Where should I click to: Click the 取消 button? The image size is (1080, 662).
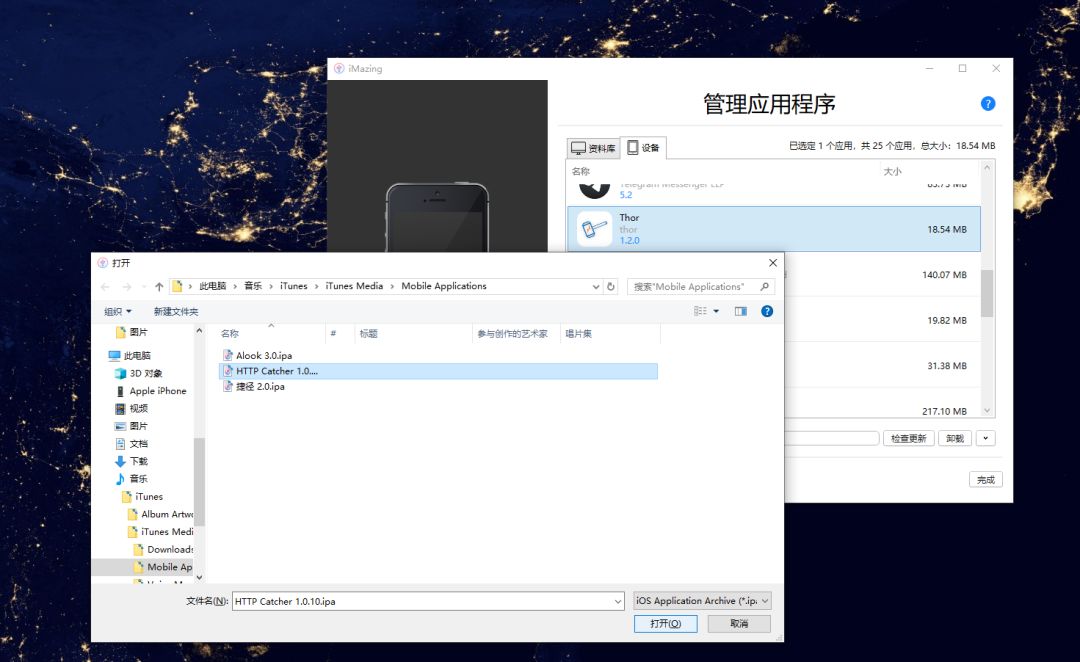tap(739, 623)
